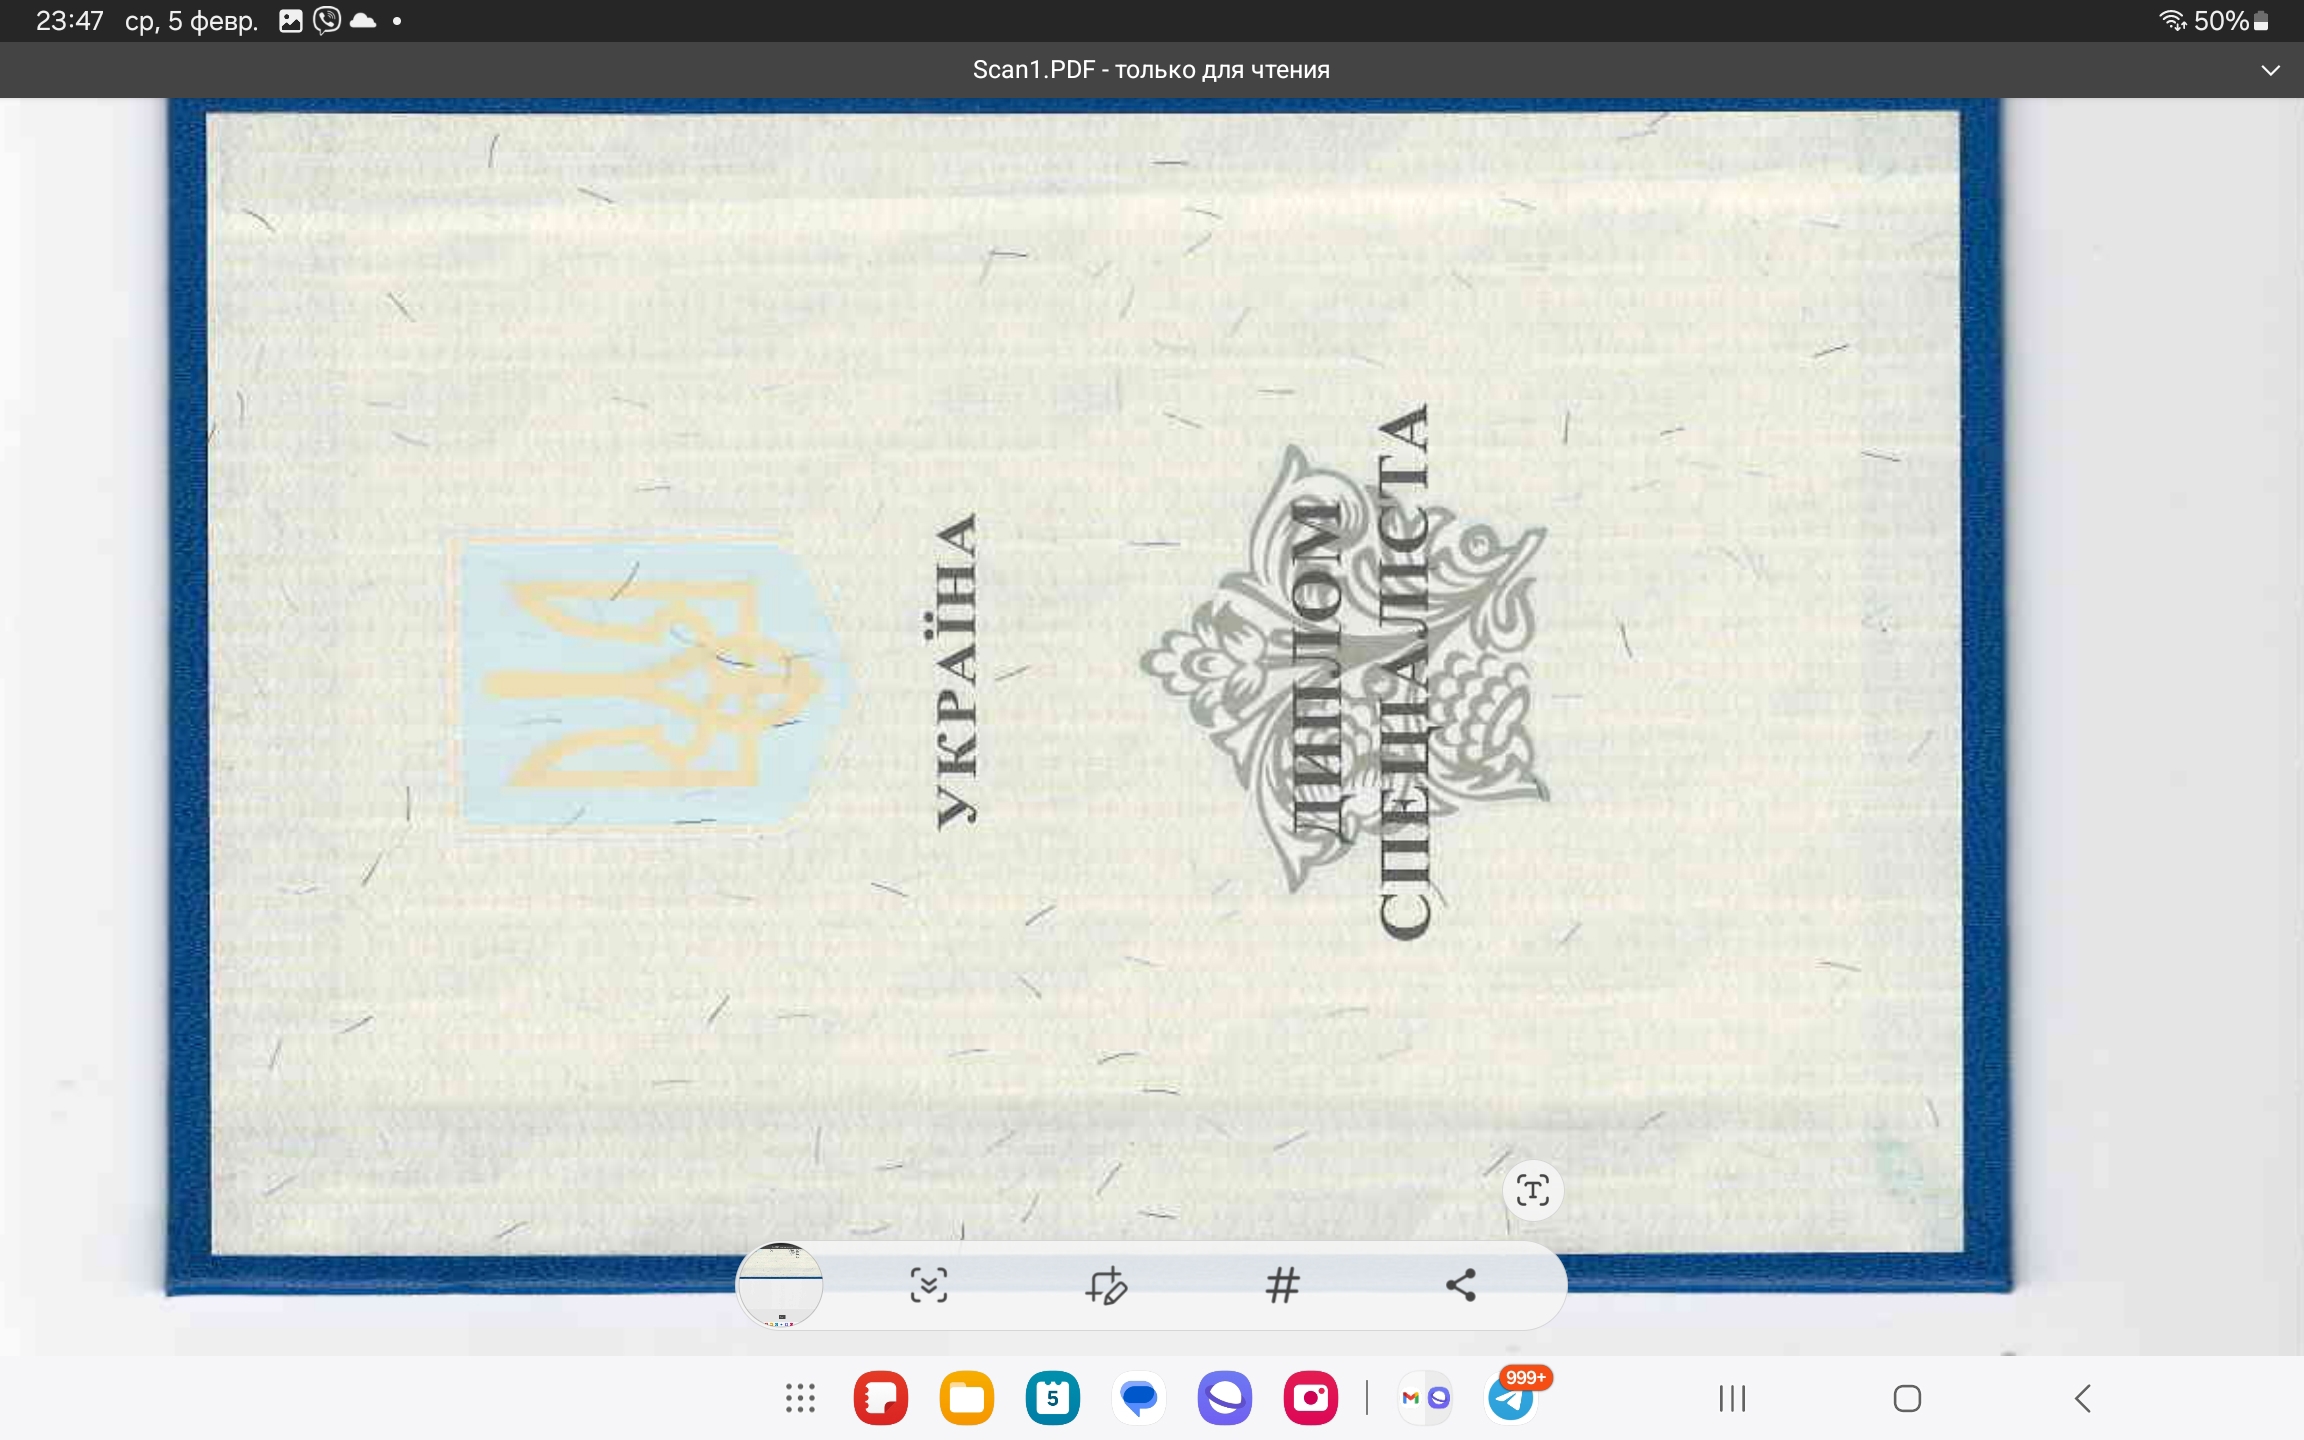
Task: Launch the red Camera app
Action: [x=1311, y=1398]
